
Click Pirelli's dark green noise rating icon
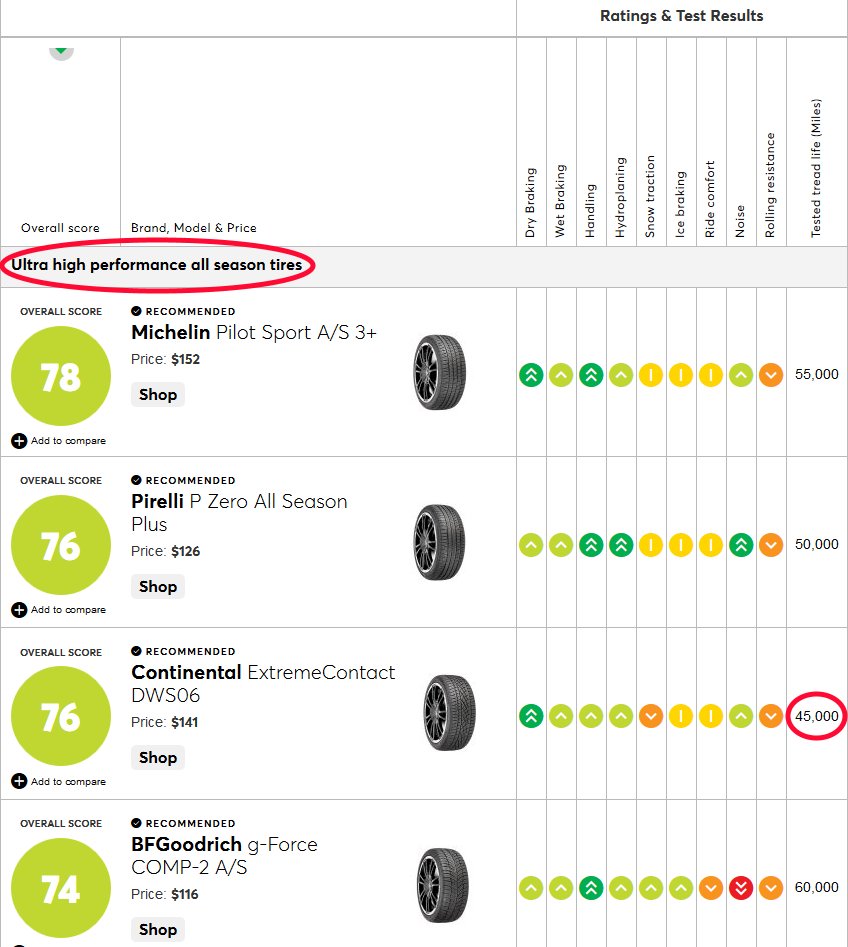coord(741,545)
